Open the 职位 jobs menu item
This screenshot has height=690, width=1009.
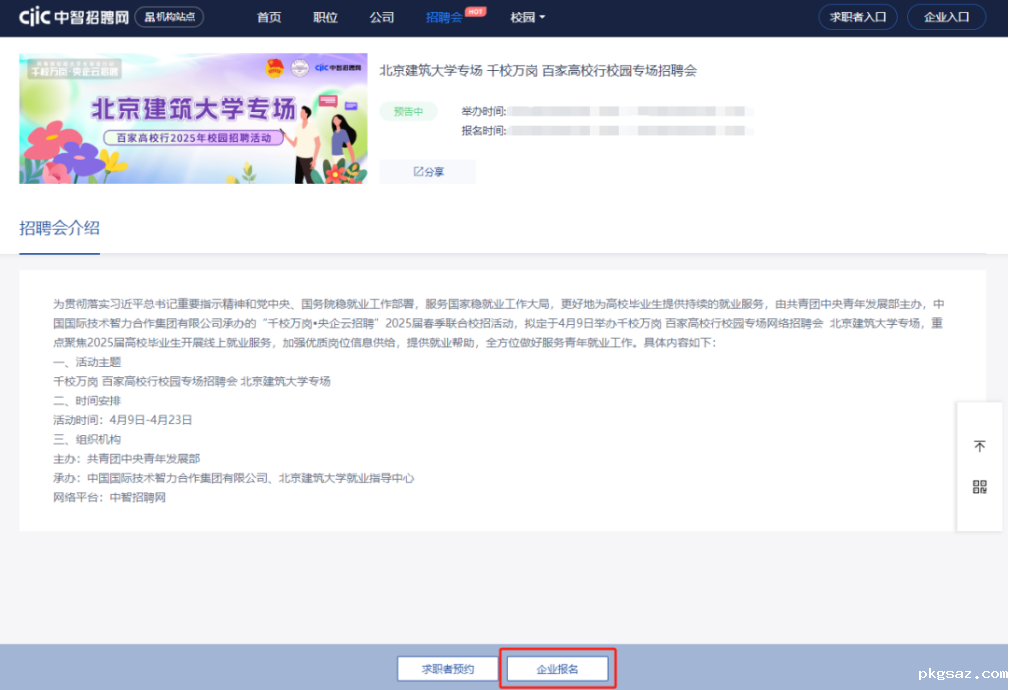point(325,18)
